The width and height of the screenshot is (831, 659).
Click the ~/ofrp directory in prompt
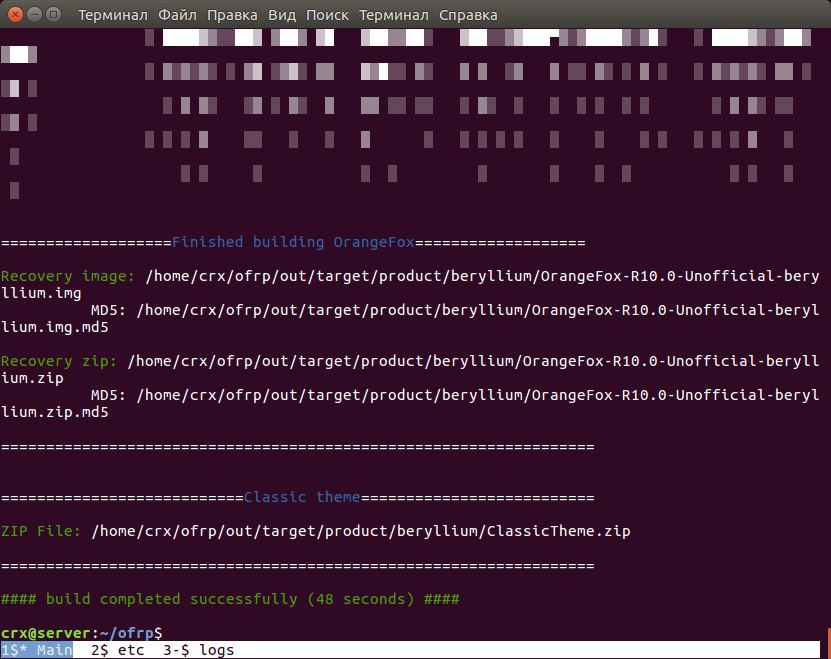[126, 633]
